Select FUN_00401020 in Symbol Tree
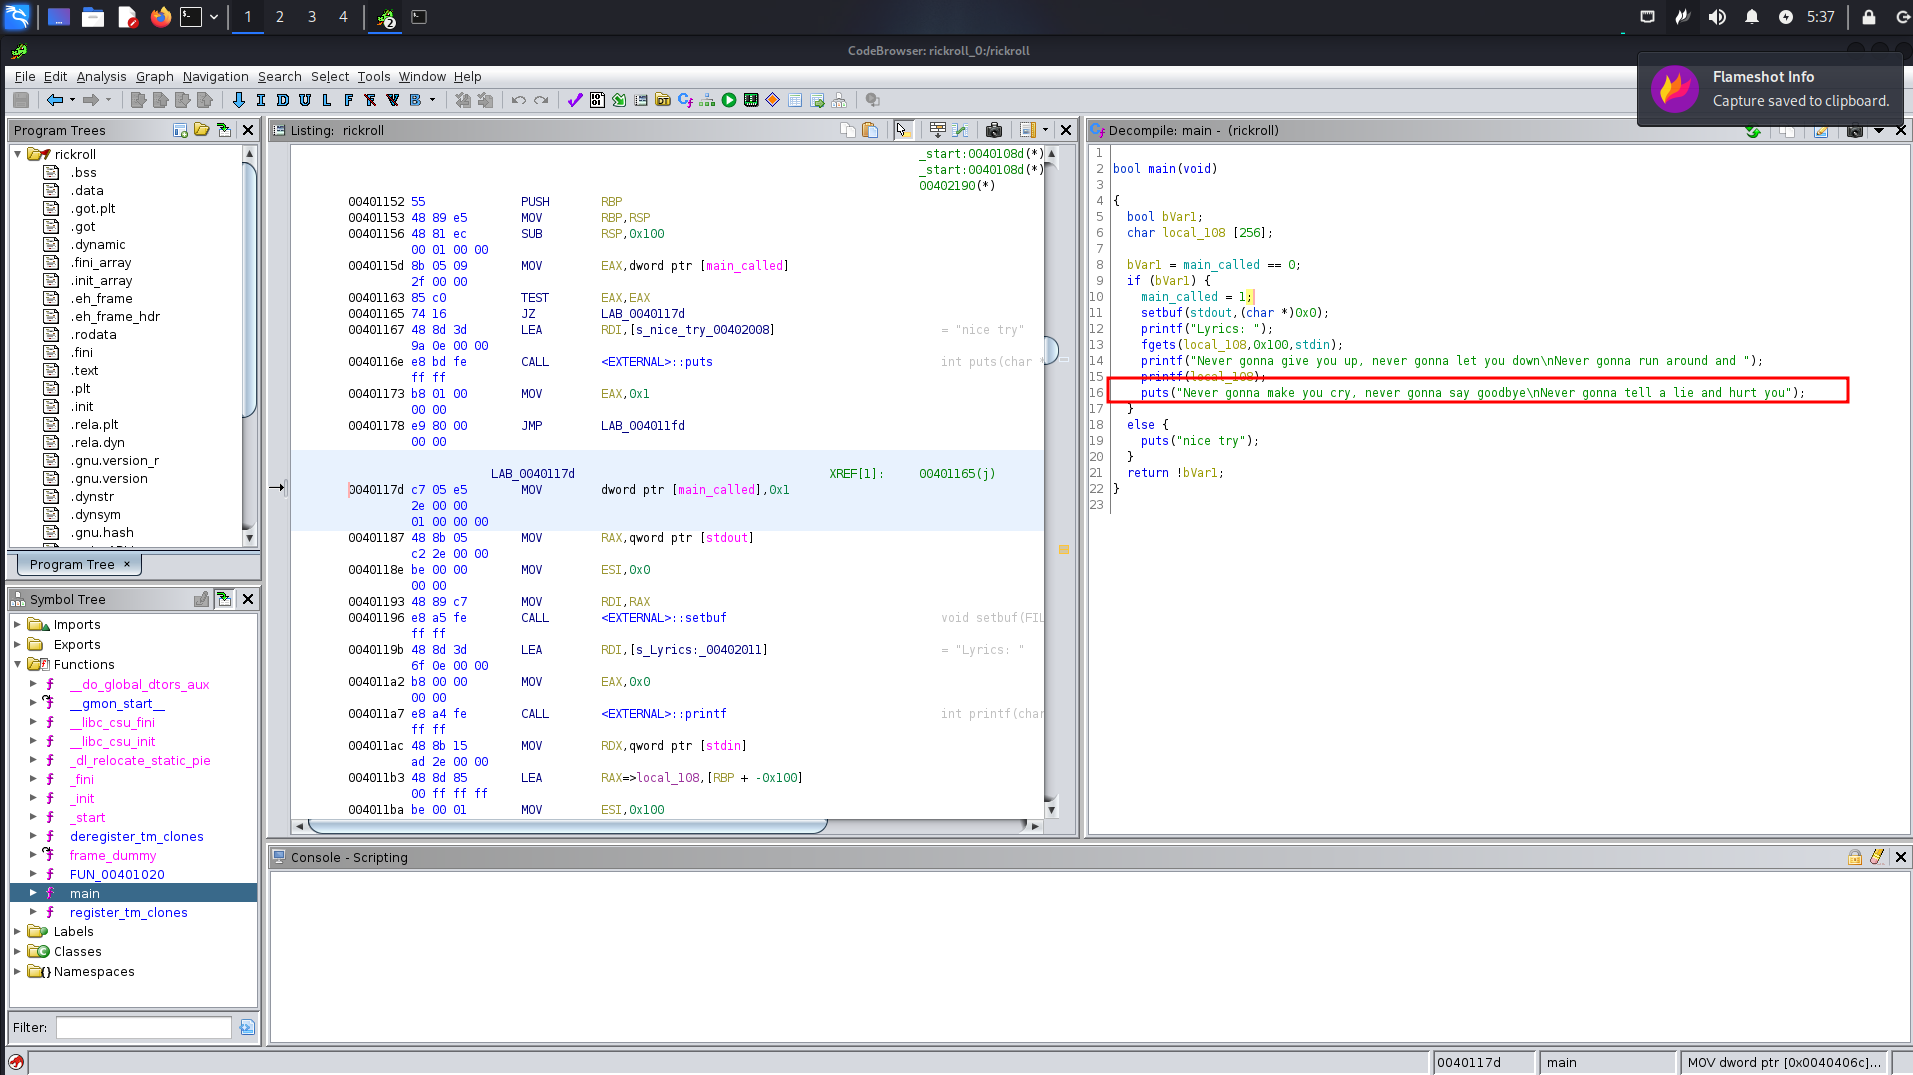This screenshot has height=1075, width=1913. click(117, 874)
